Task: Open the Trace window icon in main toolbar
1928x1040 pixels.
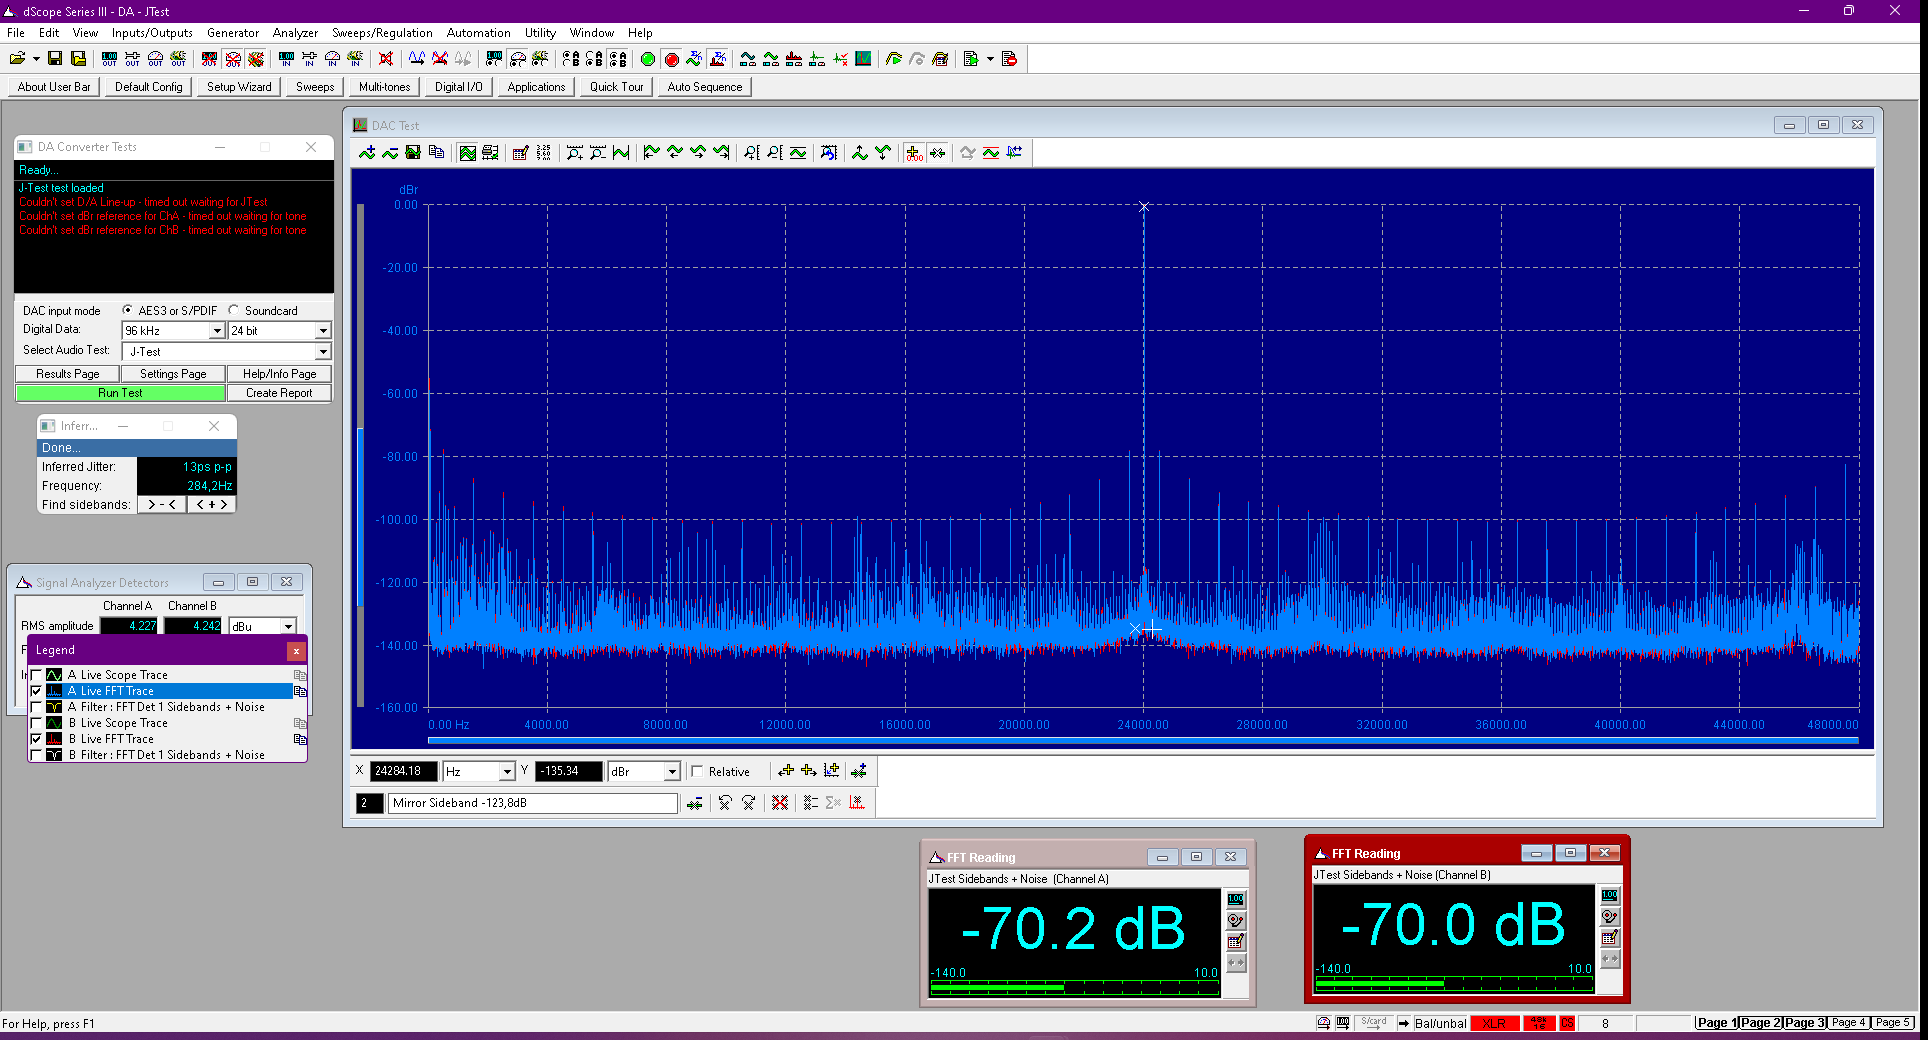Action: pos(863,59)
